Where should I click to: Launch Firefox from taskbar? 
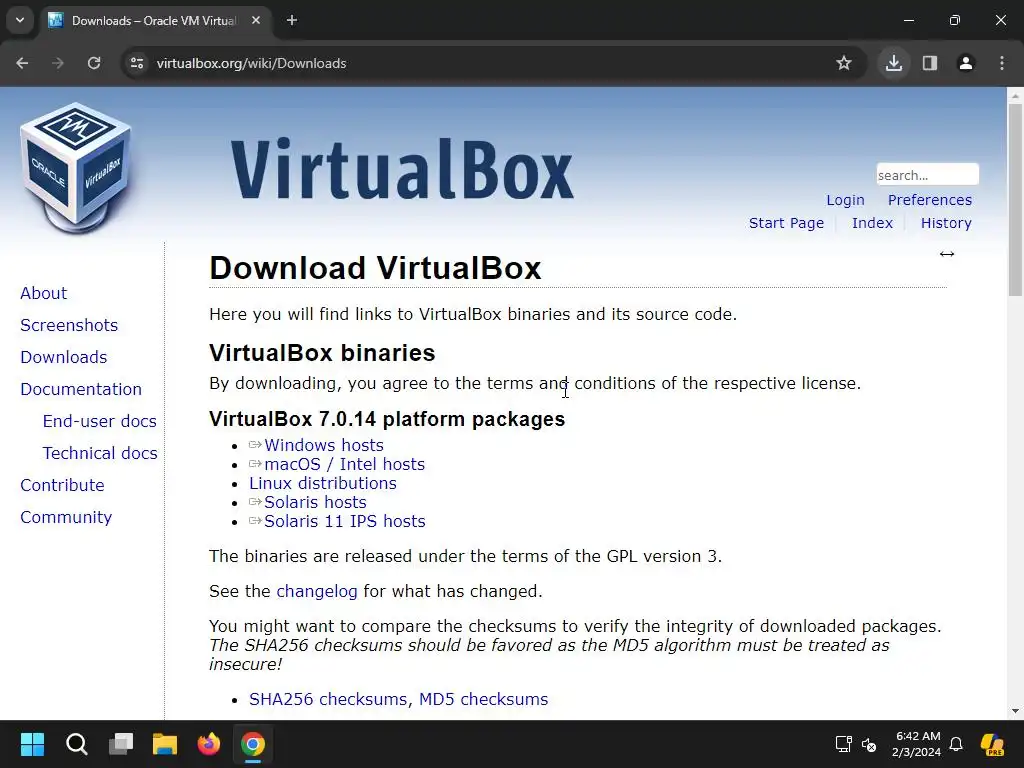point(209,744)
